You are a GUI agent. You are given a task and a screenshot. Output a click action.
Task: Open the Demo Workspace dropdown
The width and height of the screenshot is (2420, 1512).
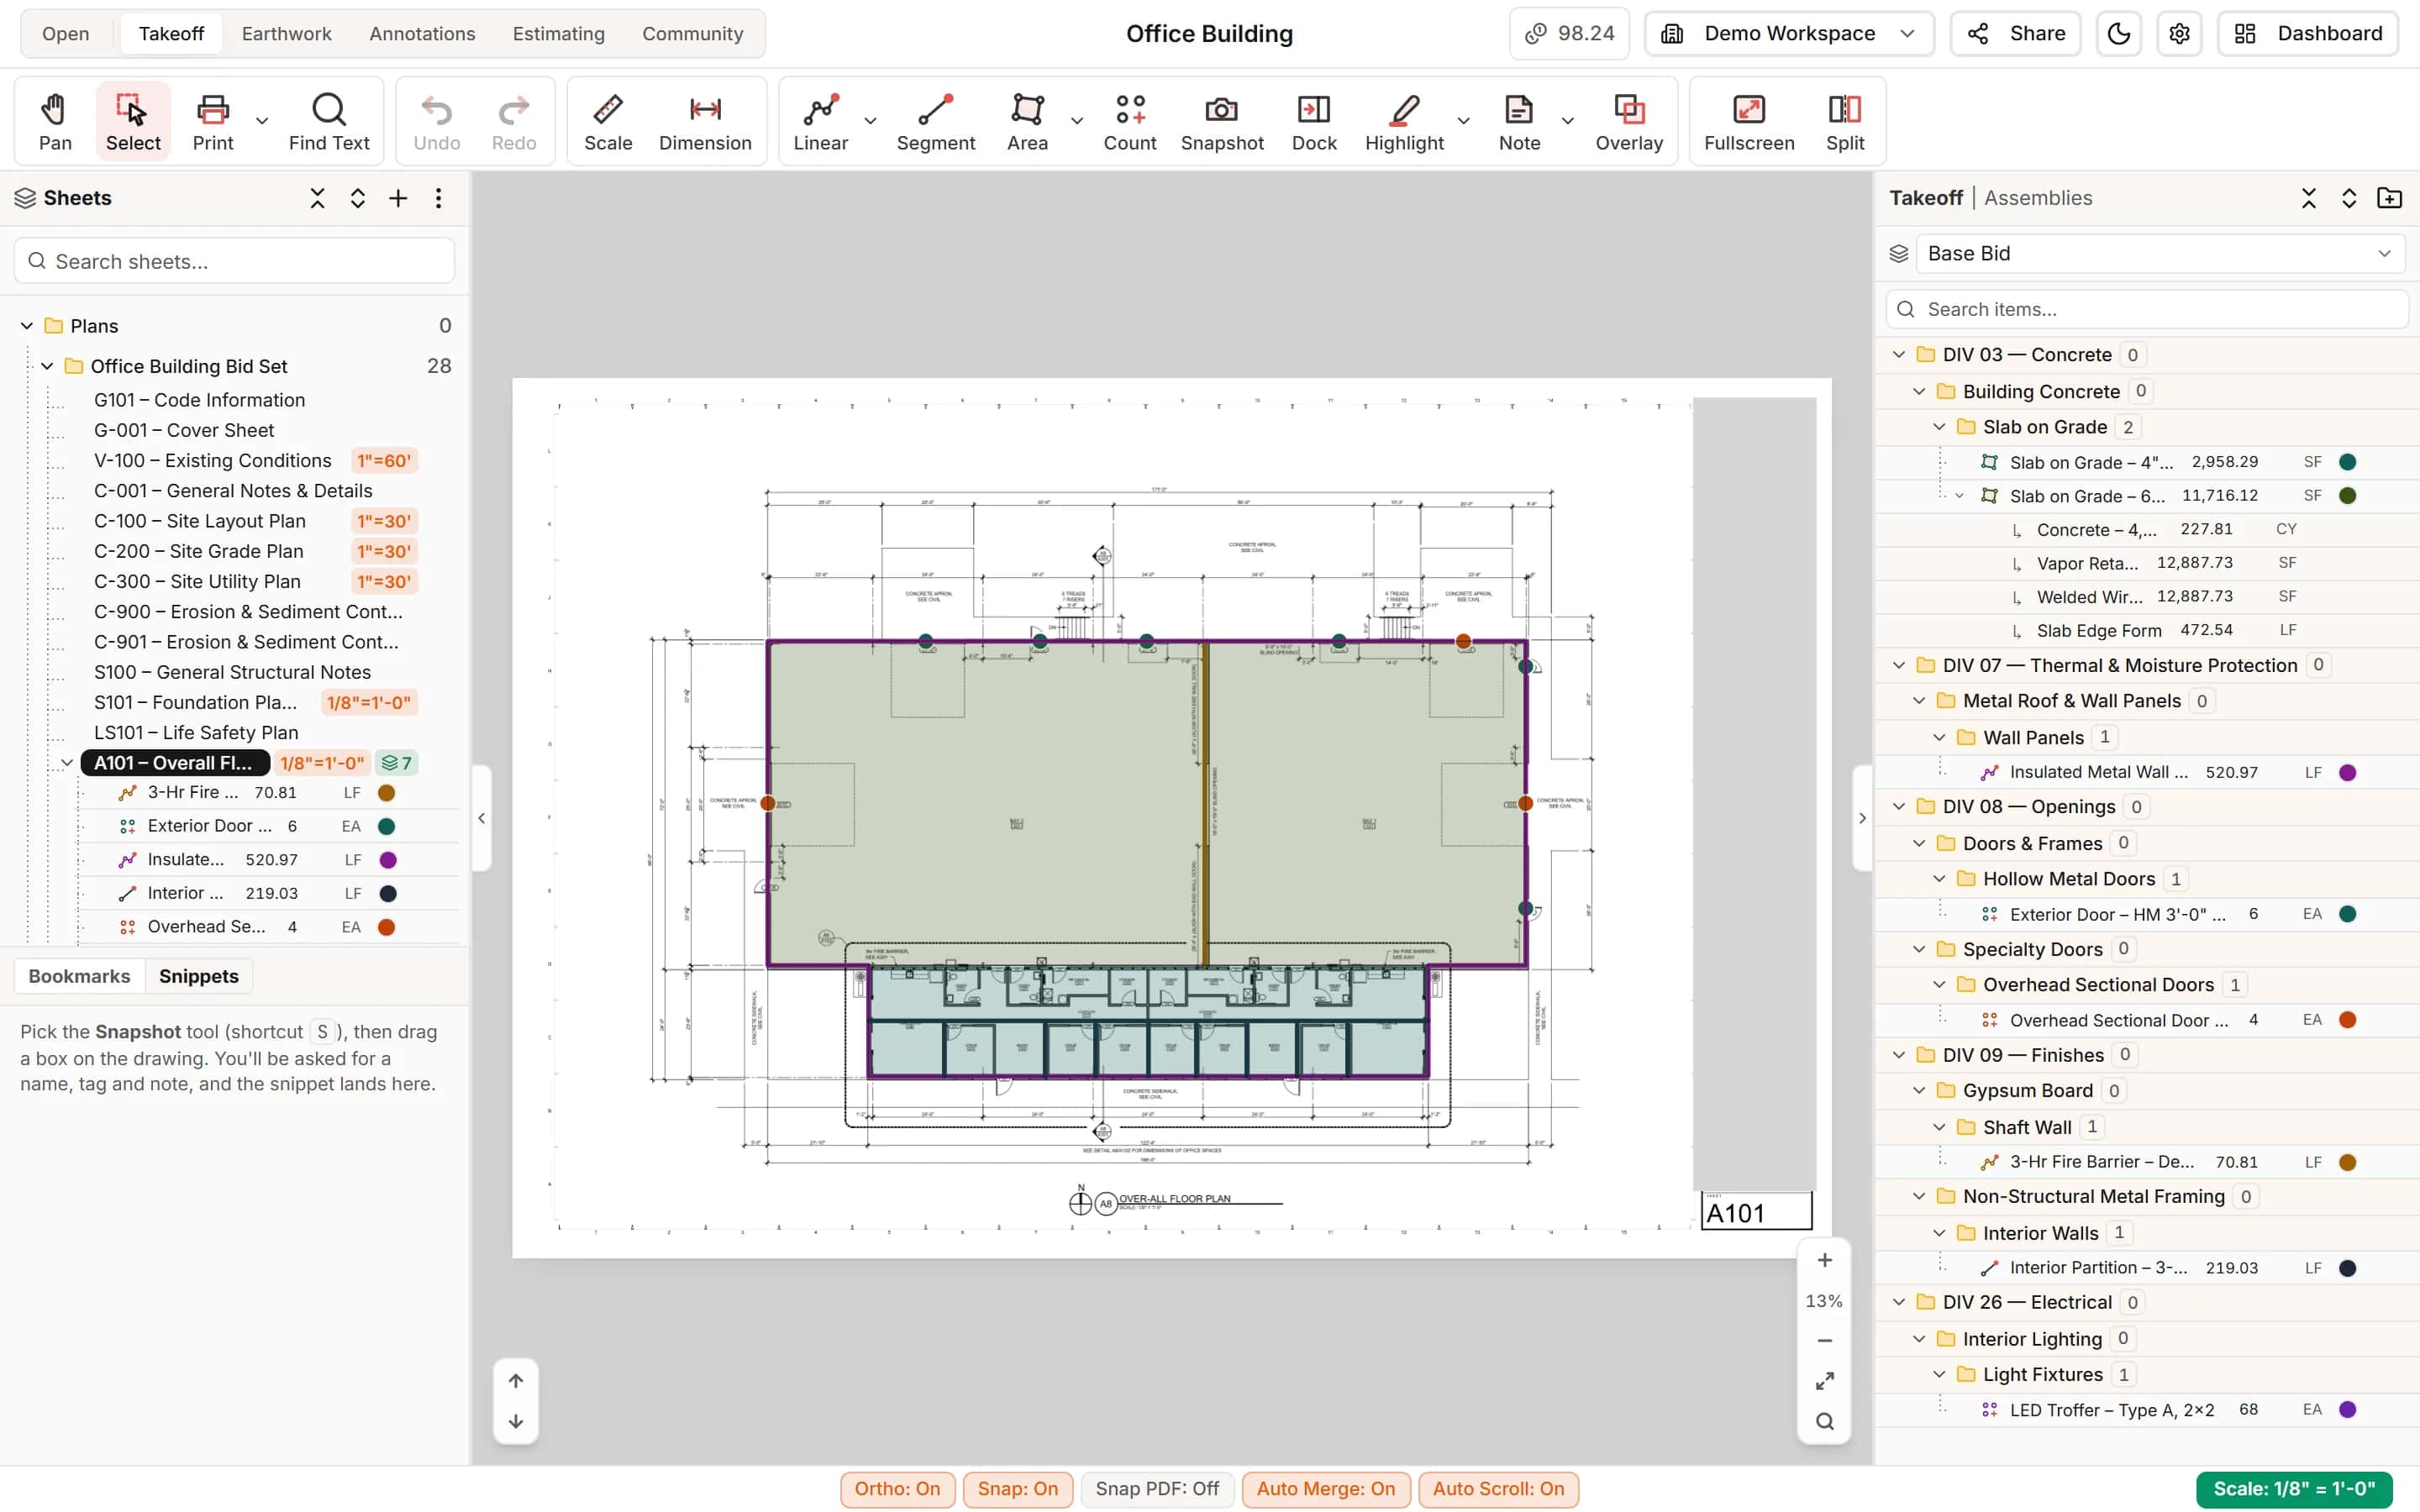1788,34
